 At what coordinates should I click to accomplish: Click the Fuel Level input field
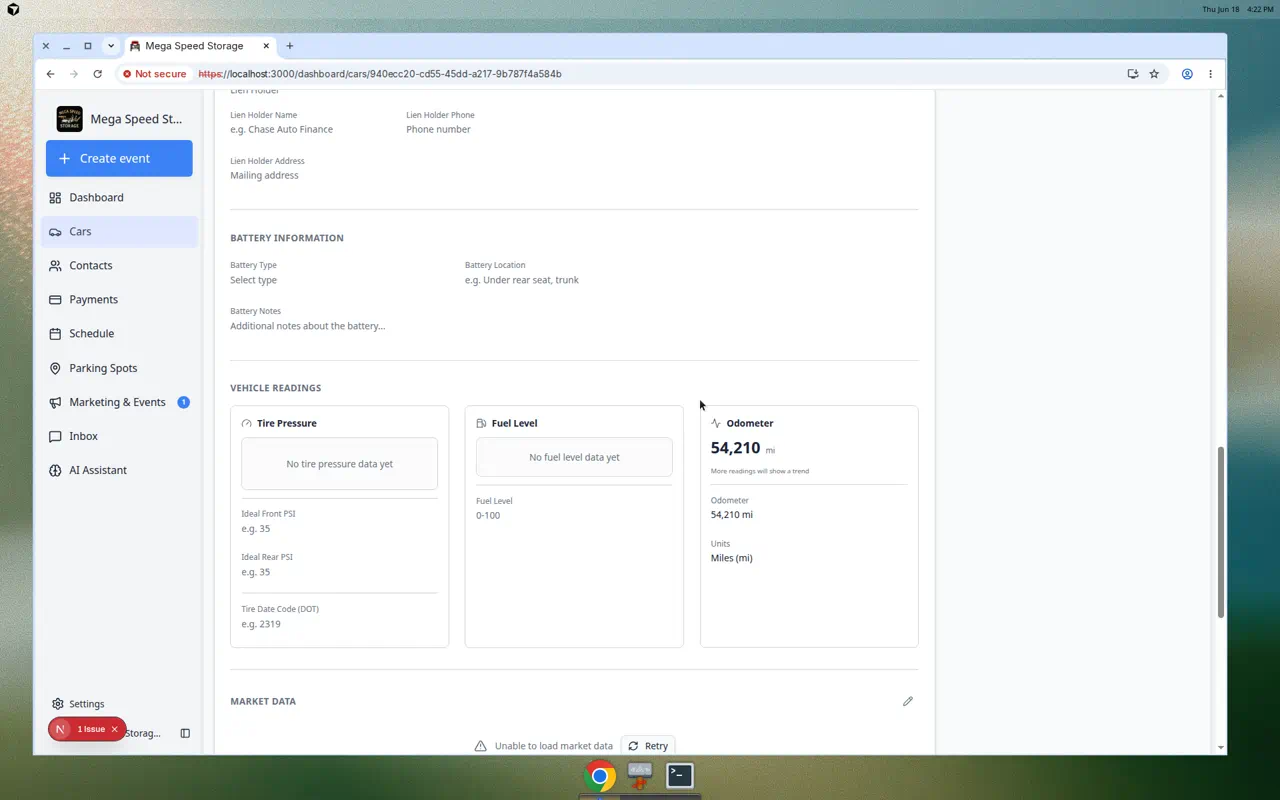(574, 515)
